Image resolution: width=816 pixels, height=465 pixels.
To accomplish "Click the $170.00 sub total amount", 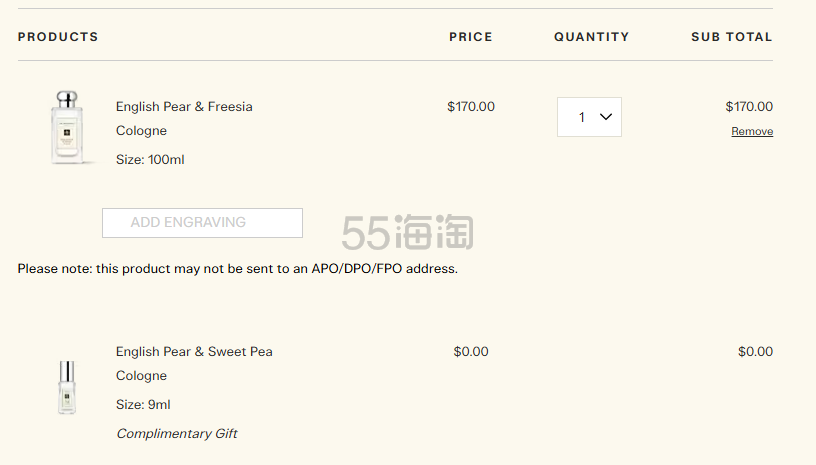I will point(748,107).
